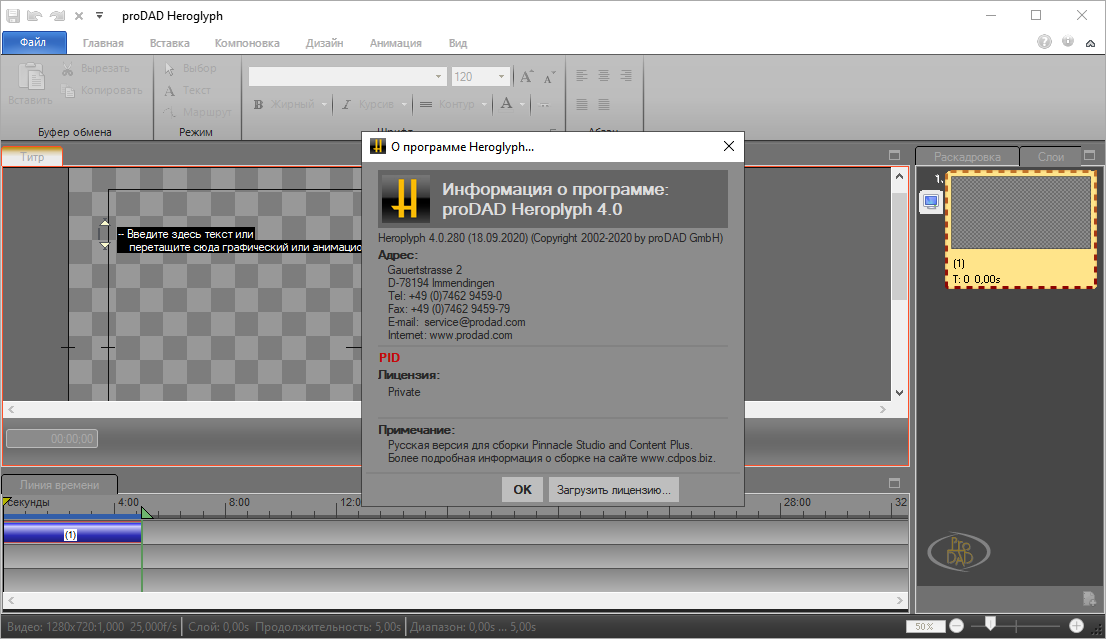
Task: Align paragraph text left
Action: coord(581,75)
